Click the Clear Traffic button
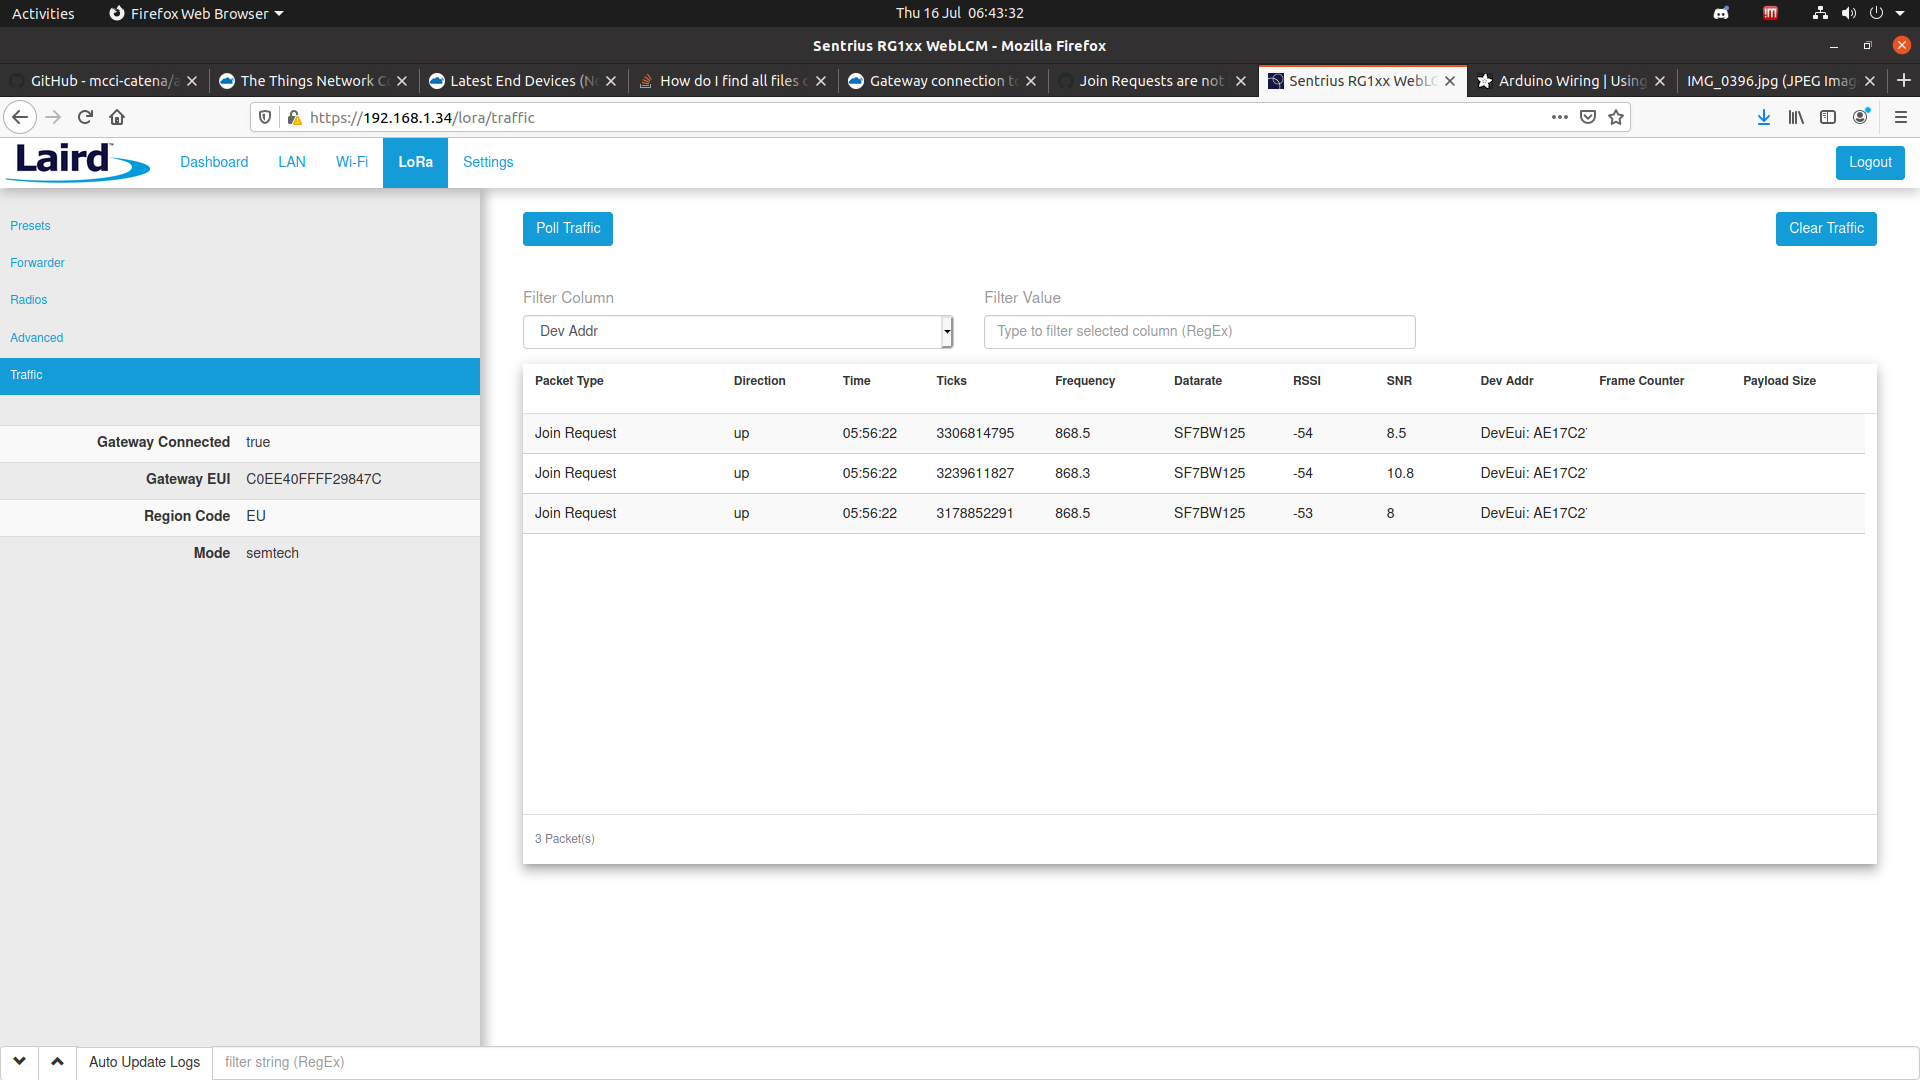The height and width of the screenshot is (1080, 1920). tap(1826, 229)
